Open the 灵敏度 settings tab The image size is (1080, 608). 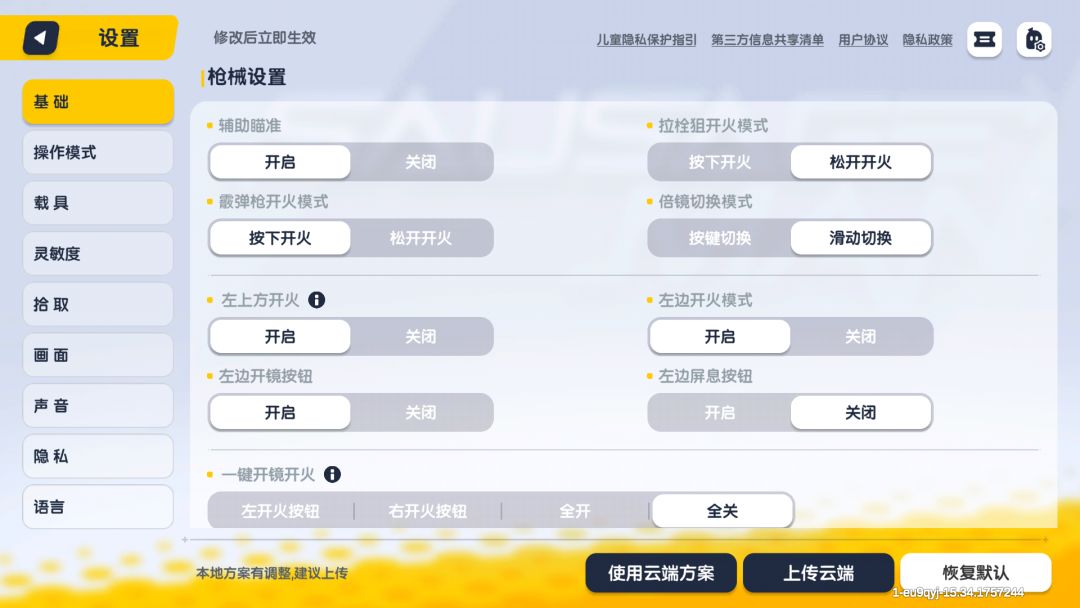click(x=98, y=253)
